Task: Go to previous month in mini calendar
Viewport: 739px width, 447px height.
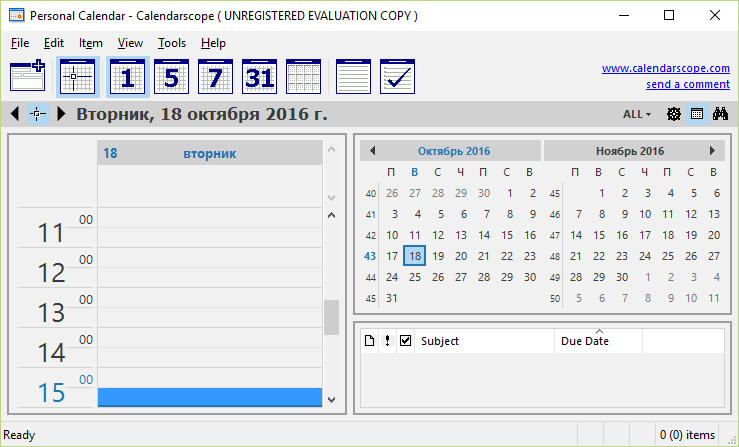Action: click(x=372, y=151)
